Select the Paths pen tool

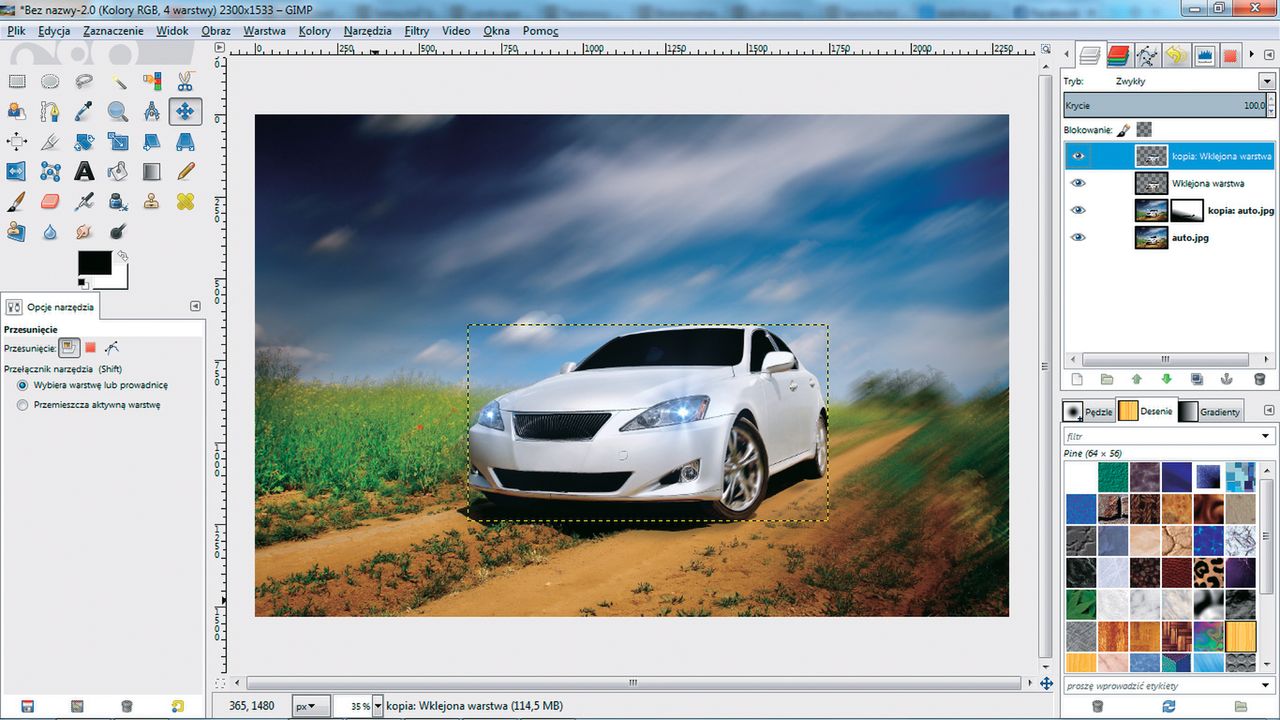point(50,111)
